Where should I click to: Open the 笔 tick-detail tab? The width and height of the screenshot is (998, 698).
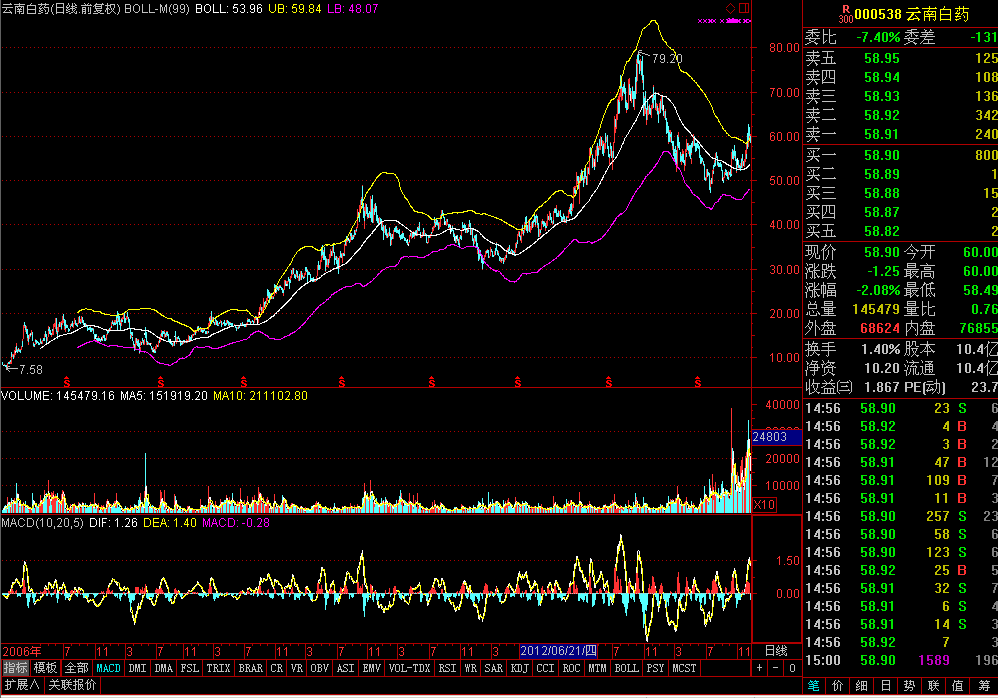(x=814, y=685)
